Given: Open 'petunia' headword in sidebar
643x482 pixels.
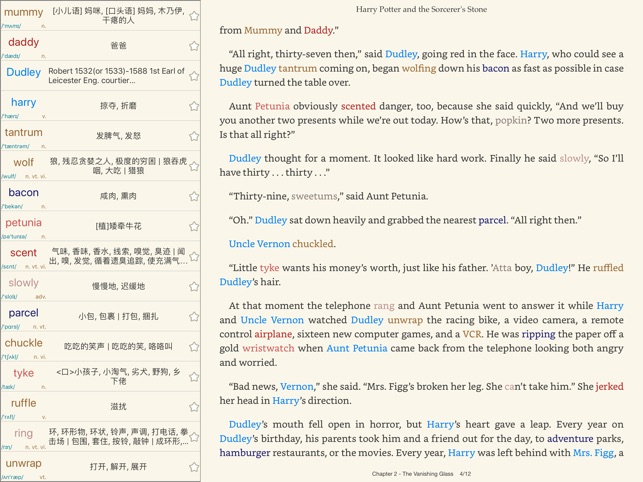Looking at the screenshot, I should [23, 223].
